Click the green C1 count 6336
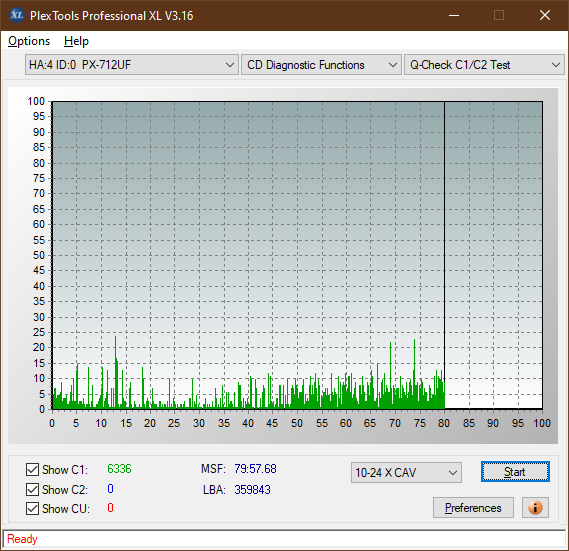Screen dimensions: 569x551 click(119, 469)
